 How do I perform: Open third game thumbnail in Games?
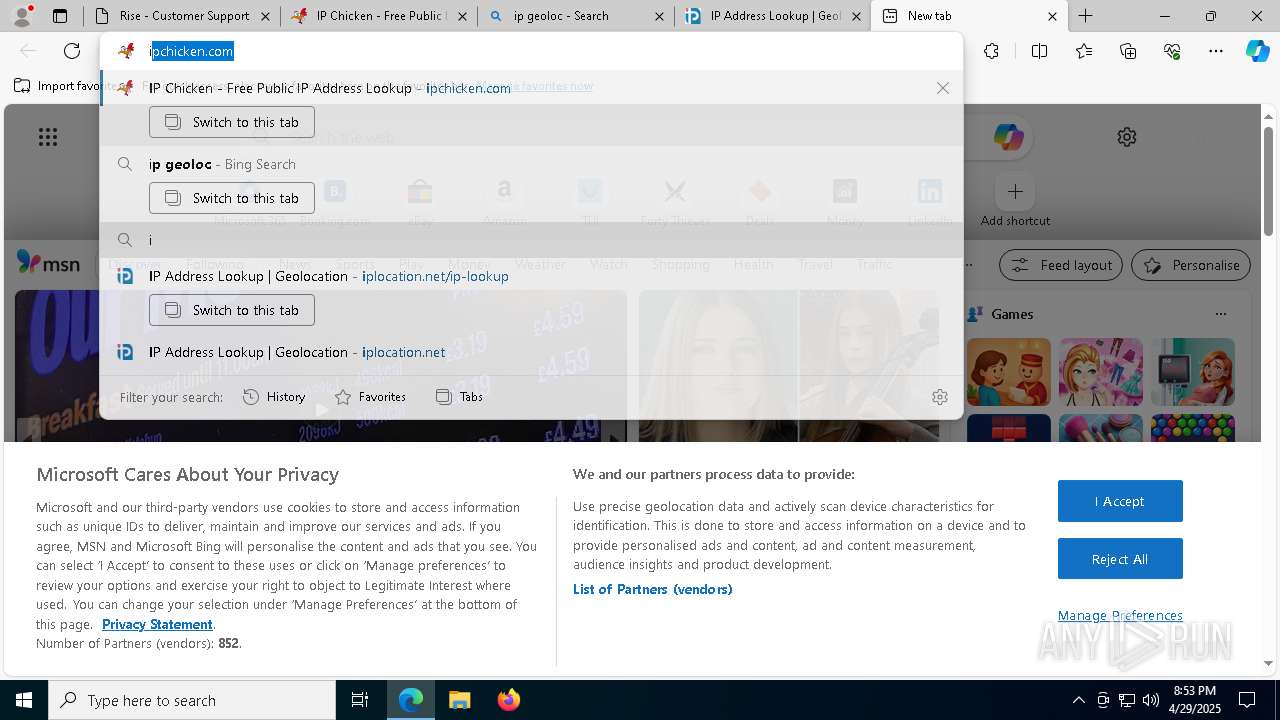coord(1193,372)
